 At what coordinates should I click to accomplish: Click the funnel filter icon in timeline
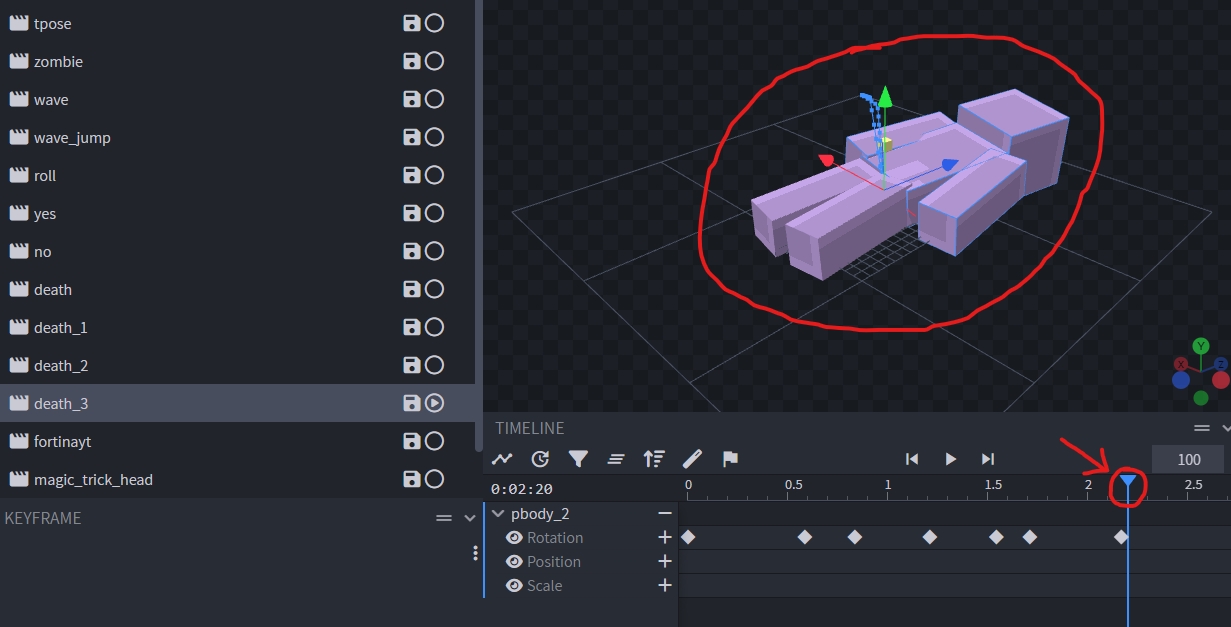pos(578,459)
